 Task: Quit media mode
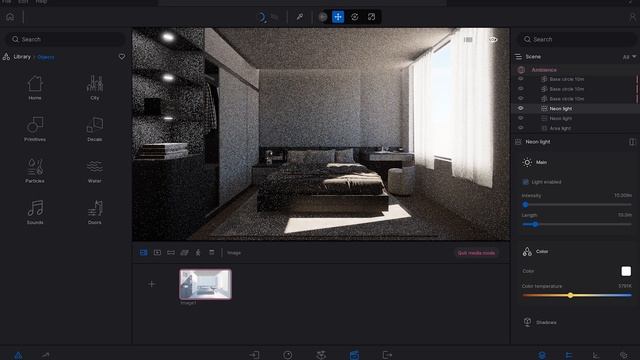[476, 253]
